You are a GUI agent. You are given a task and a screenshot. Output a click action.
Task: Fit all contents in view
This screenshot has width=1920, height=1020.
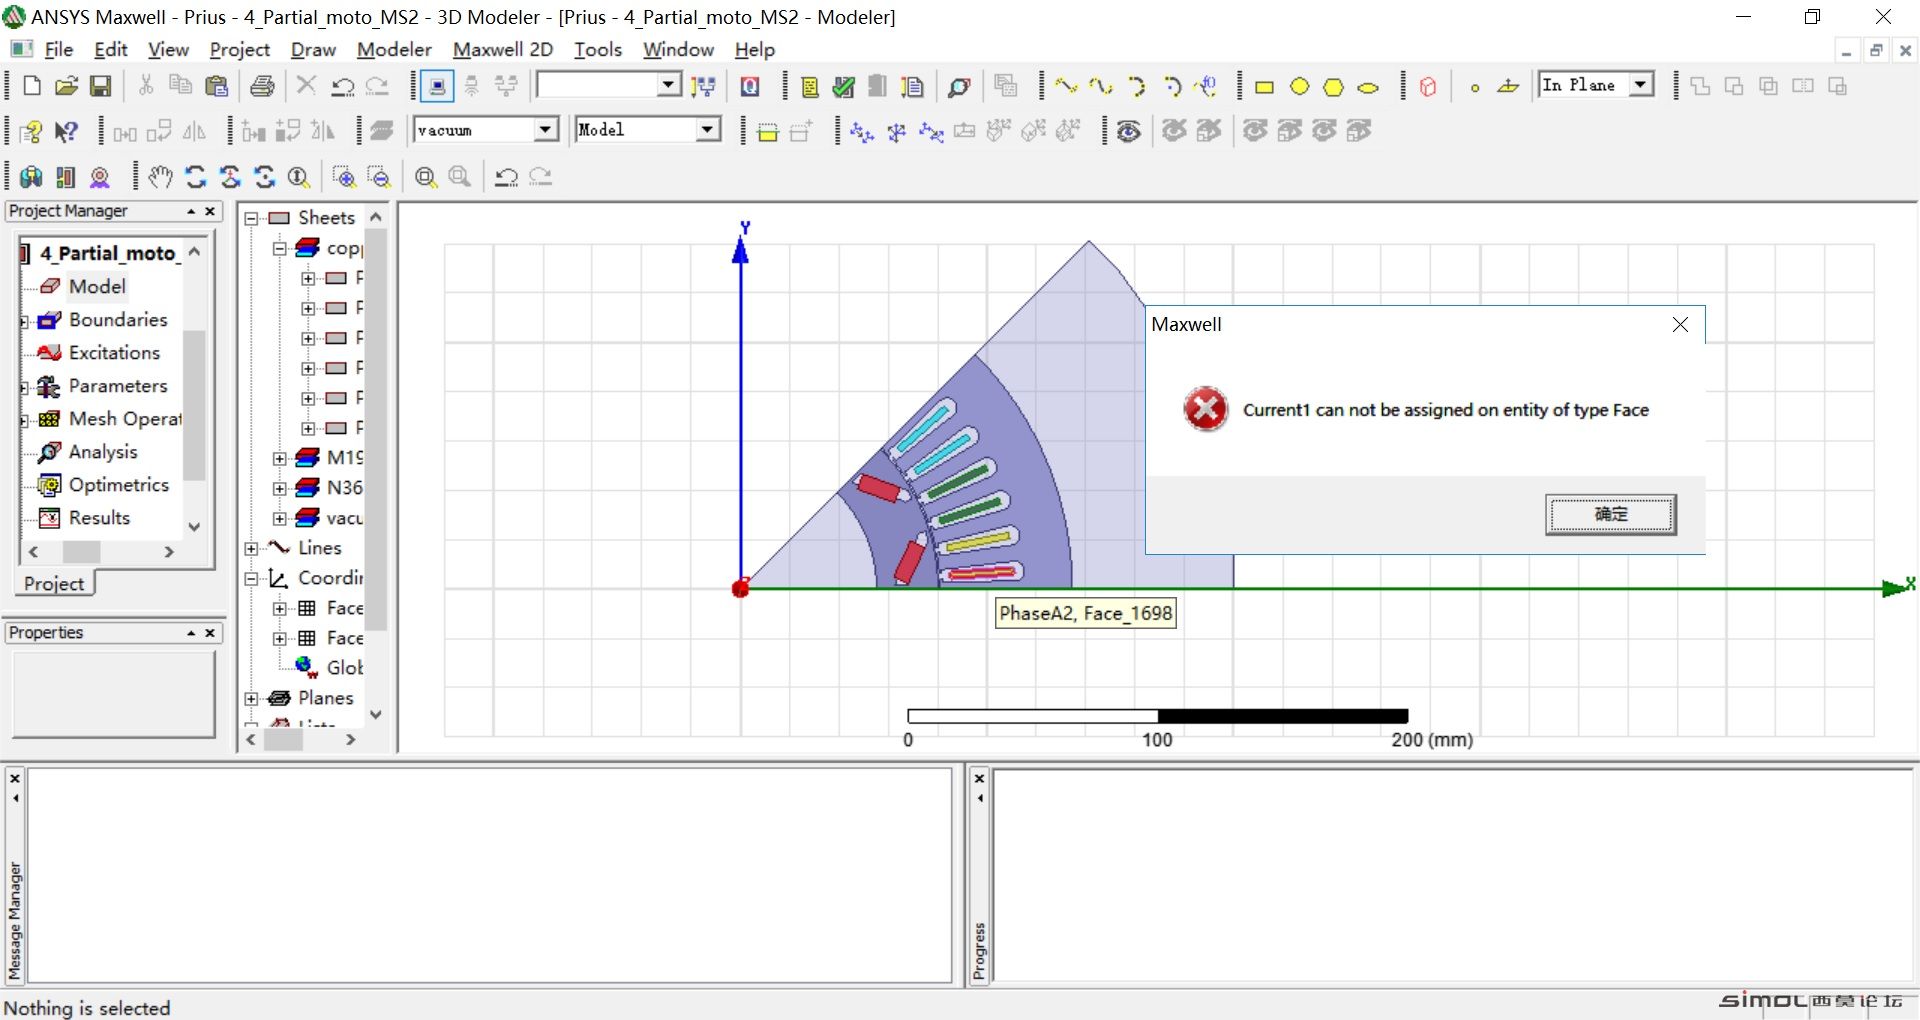425,177
